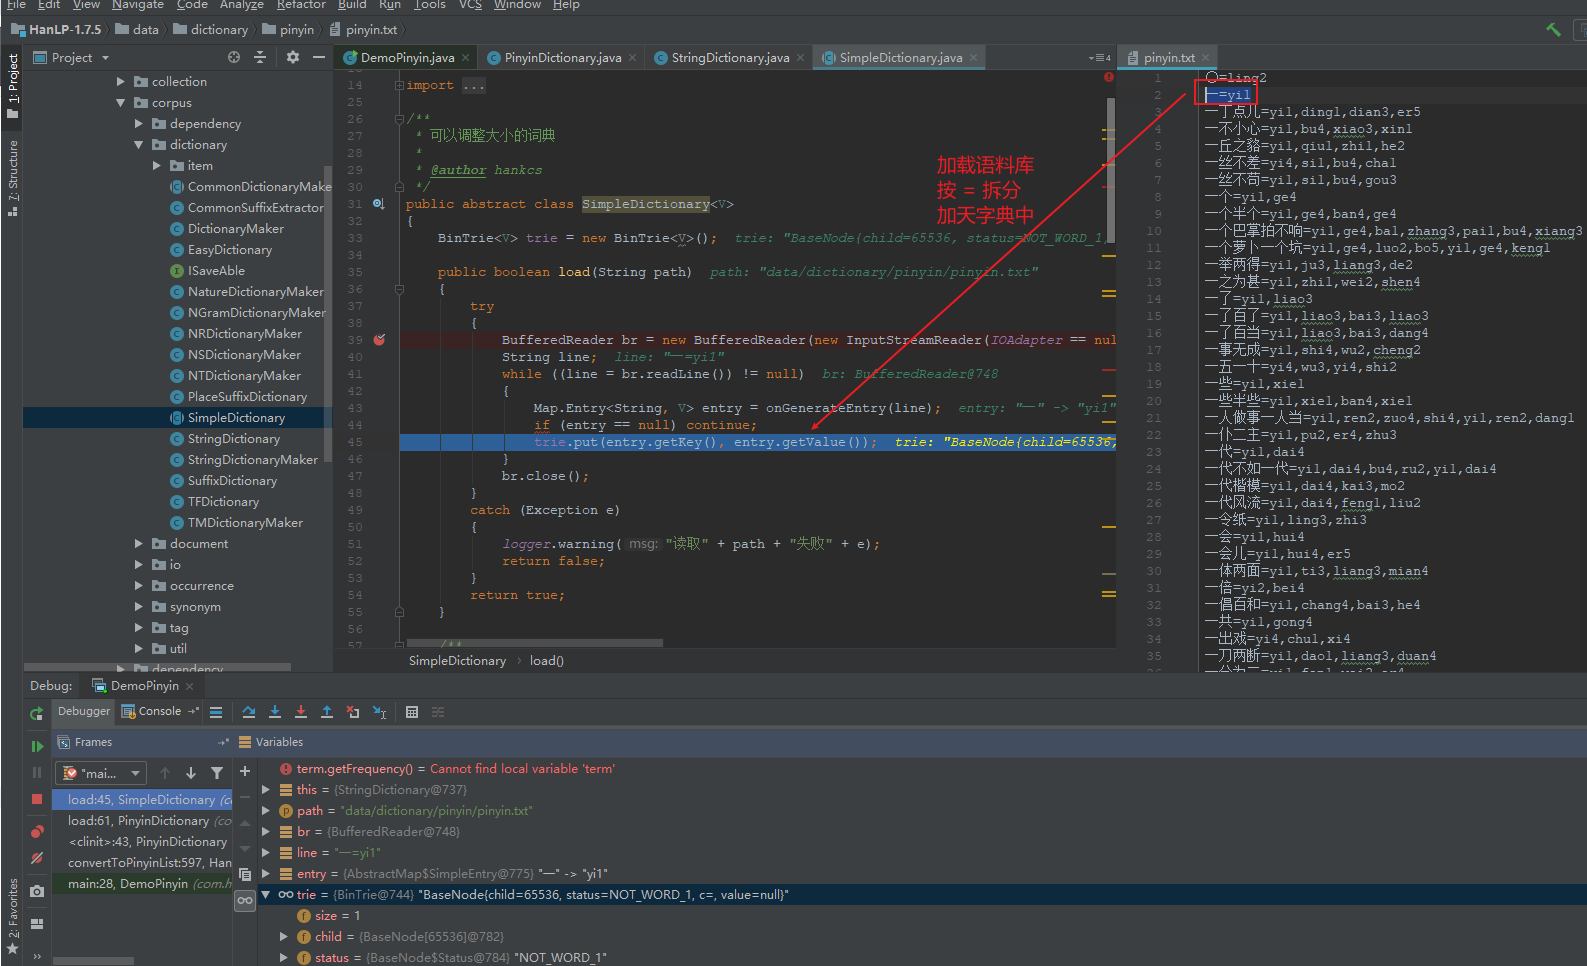Click implementations gutter icon at line 31

tap(379, 204)
